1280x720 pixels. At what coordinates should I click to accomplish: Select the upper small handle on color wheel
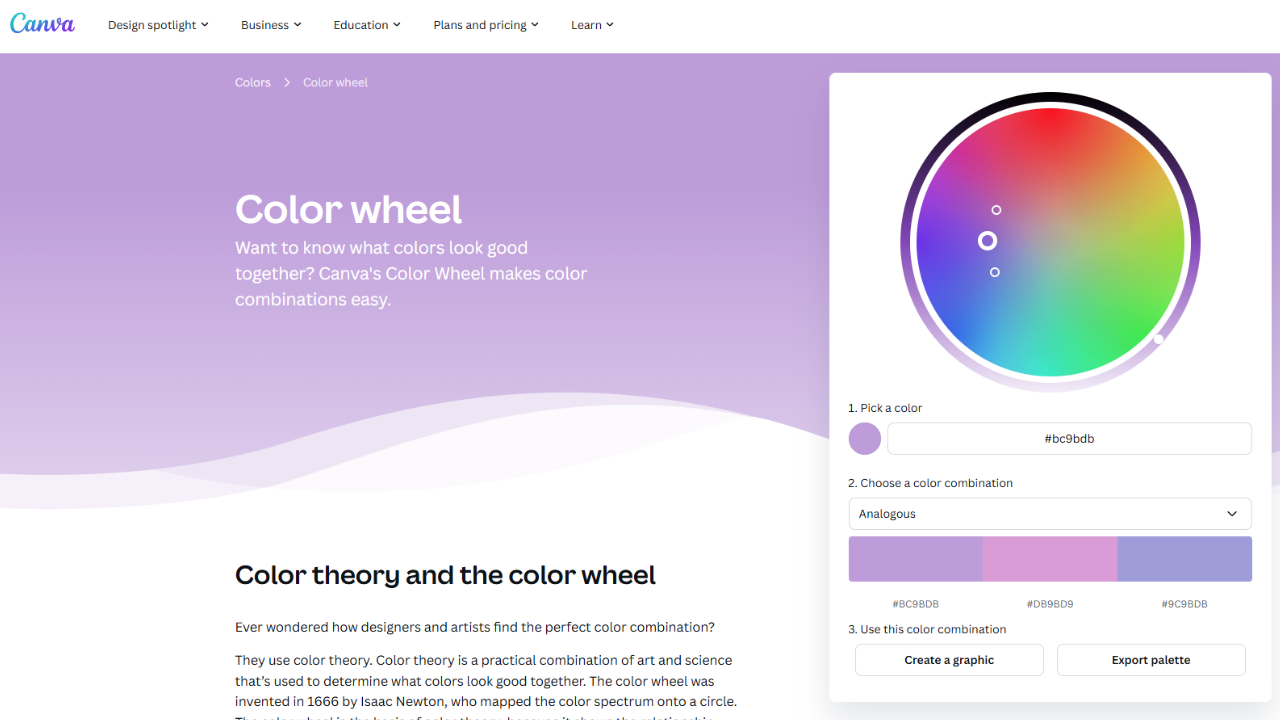(996, 210)
